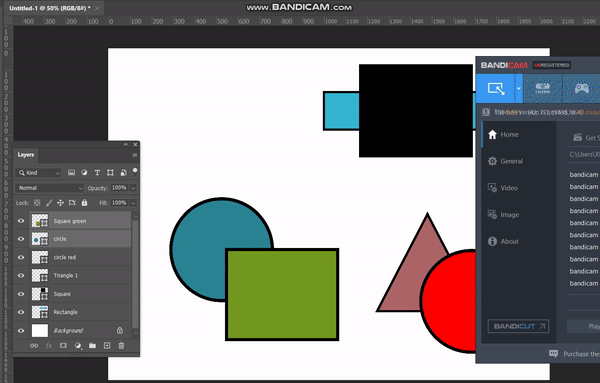Filter layers by adjustment layers icon

[84, 173]
